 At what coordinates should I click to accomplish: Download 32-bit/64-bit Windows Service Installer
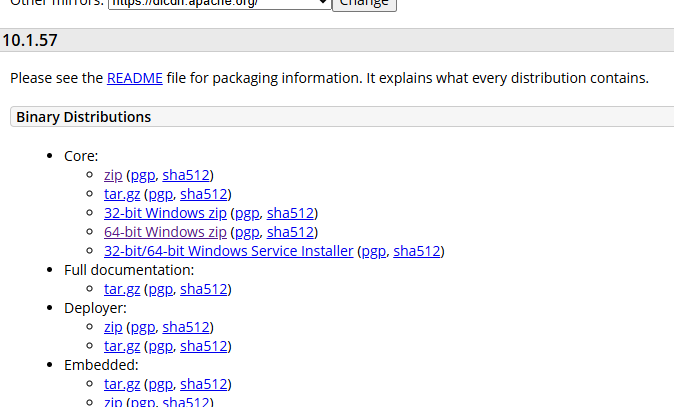[x=229, y=251]
